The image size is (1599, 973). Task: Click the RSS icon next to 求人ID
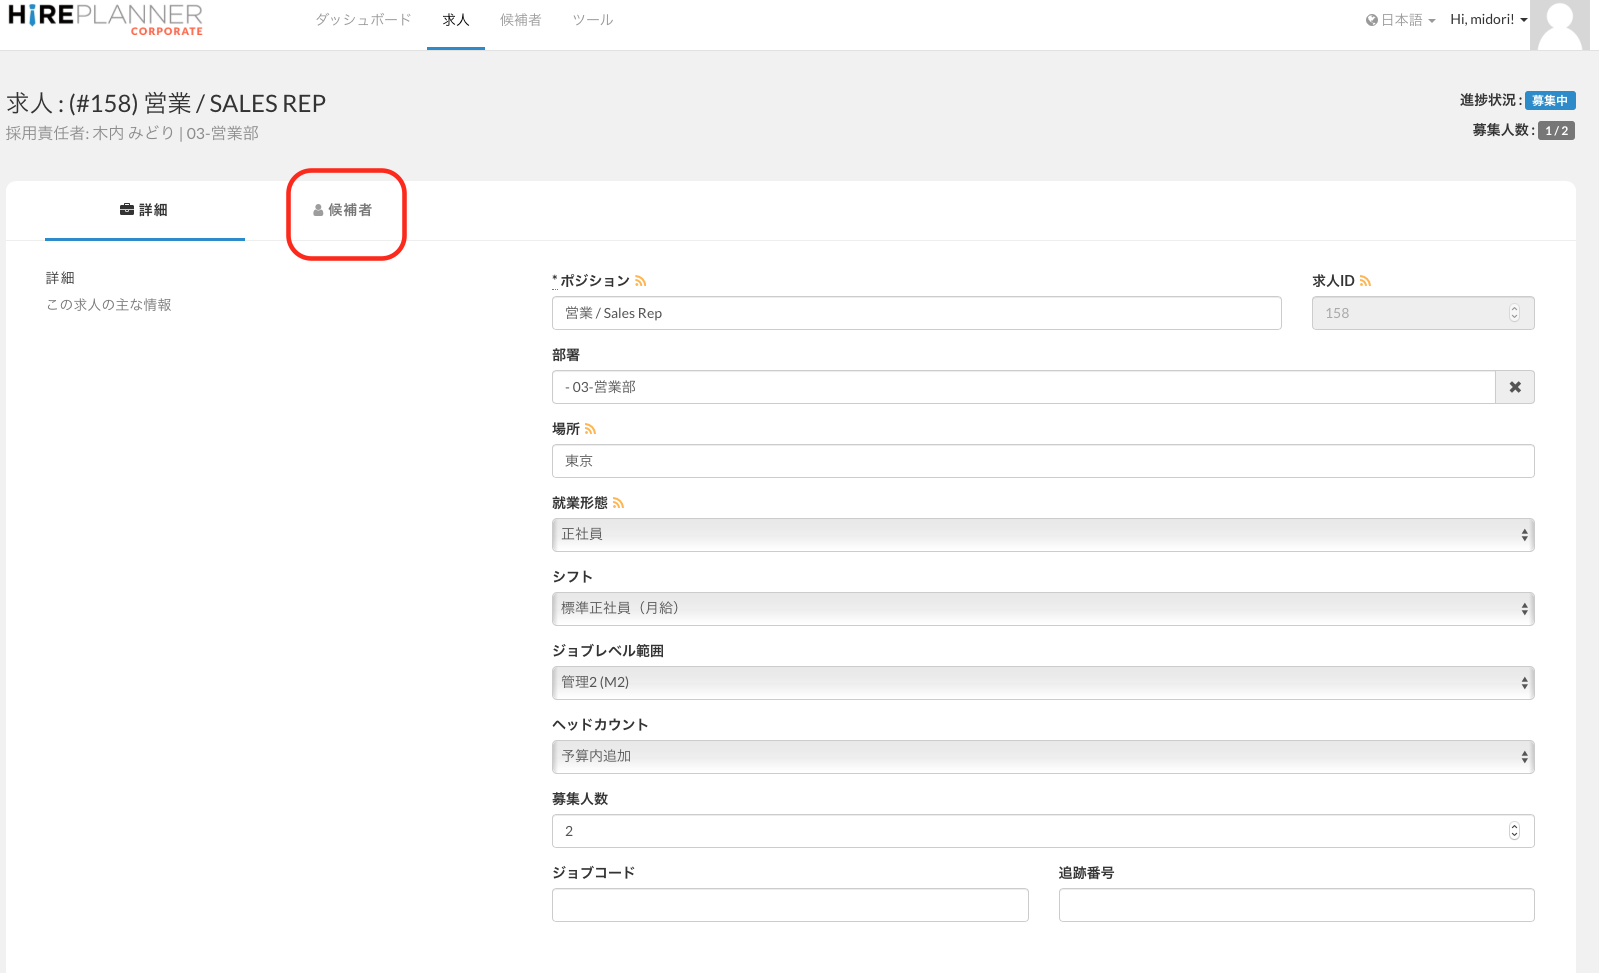1366,282
